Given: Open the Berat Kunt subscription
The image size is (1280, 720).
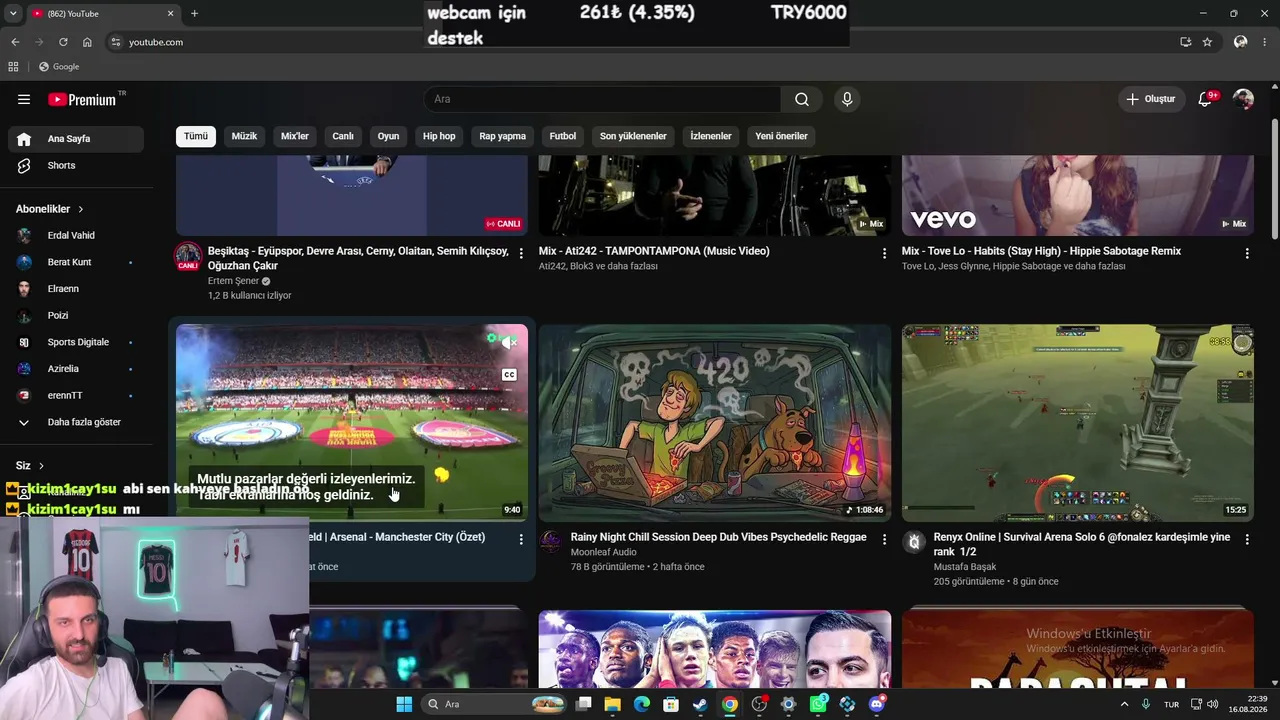Looking at the screenshot, I should [x=75, y=262].
